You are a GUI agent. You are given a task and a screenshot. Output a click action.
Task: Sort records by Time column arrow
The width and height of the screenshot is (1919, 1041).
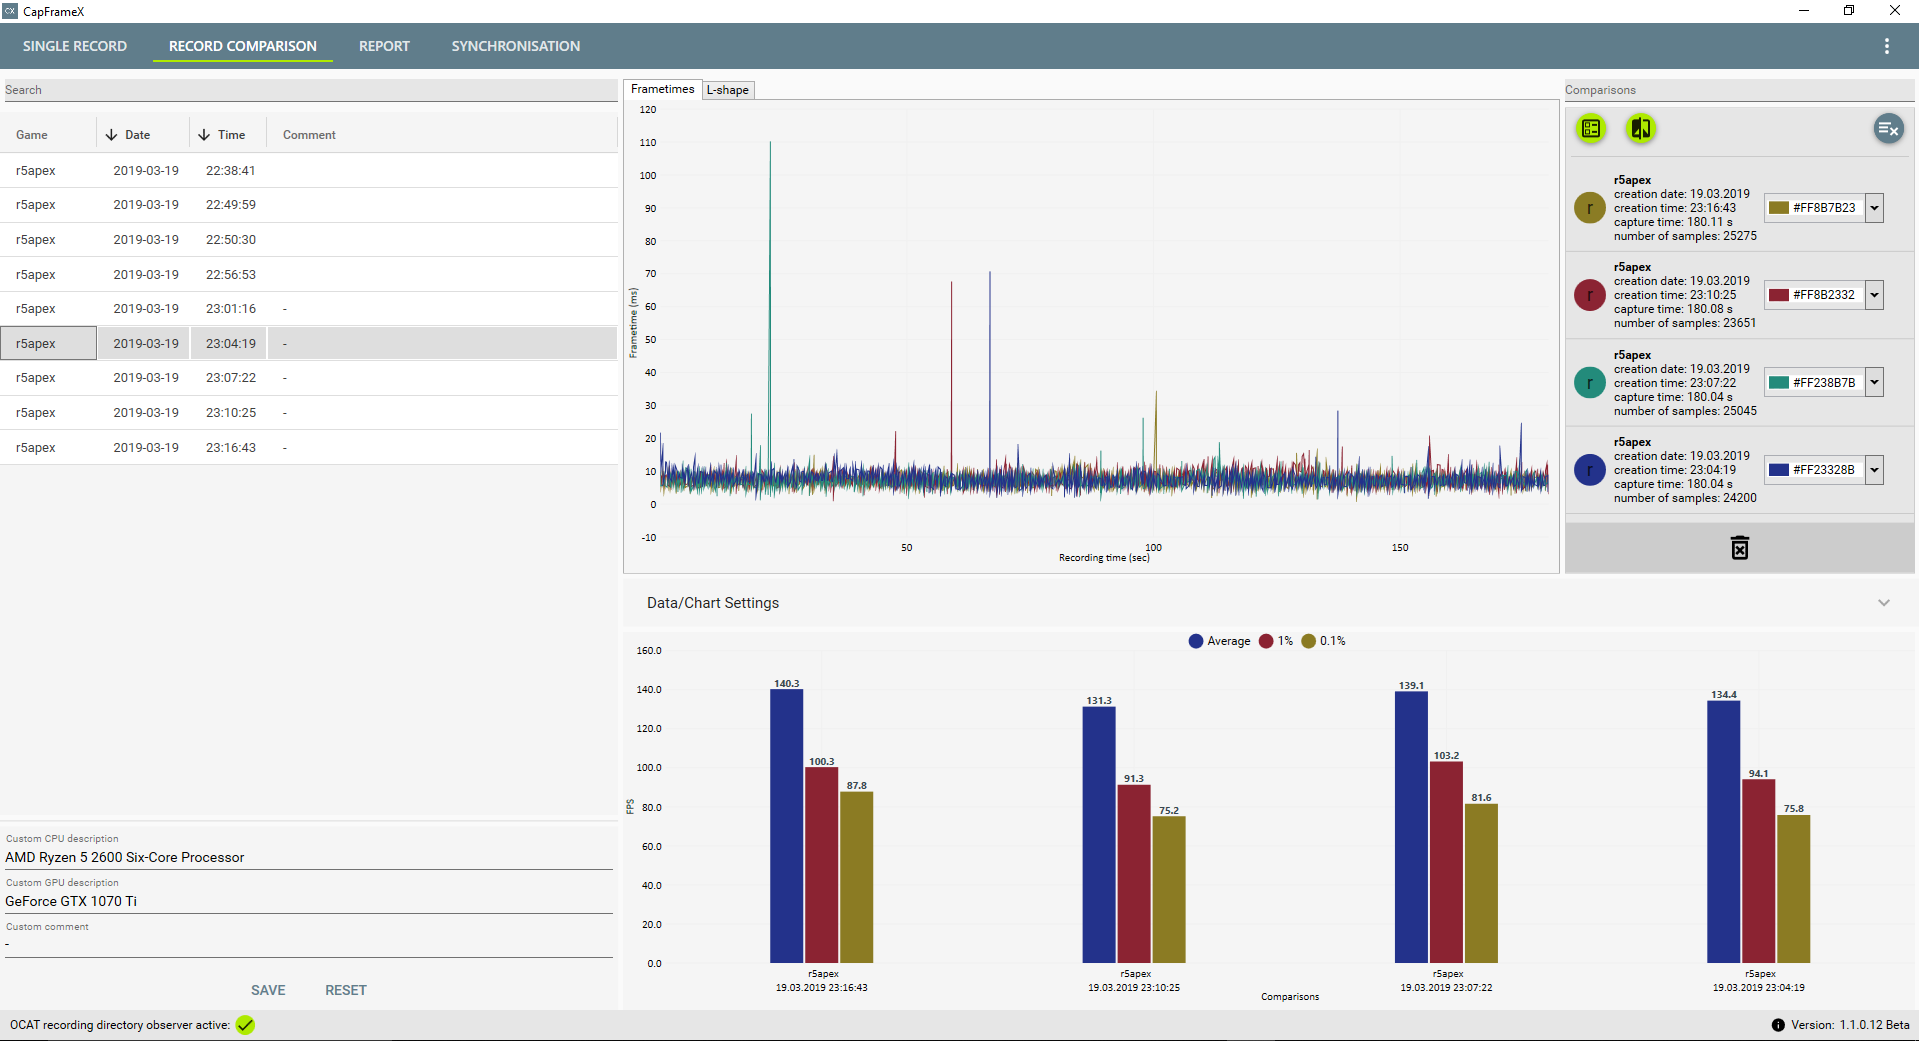click(x=204, y=135)
